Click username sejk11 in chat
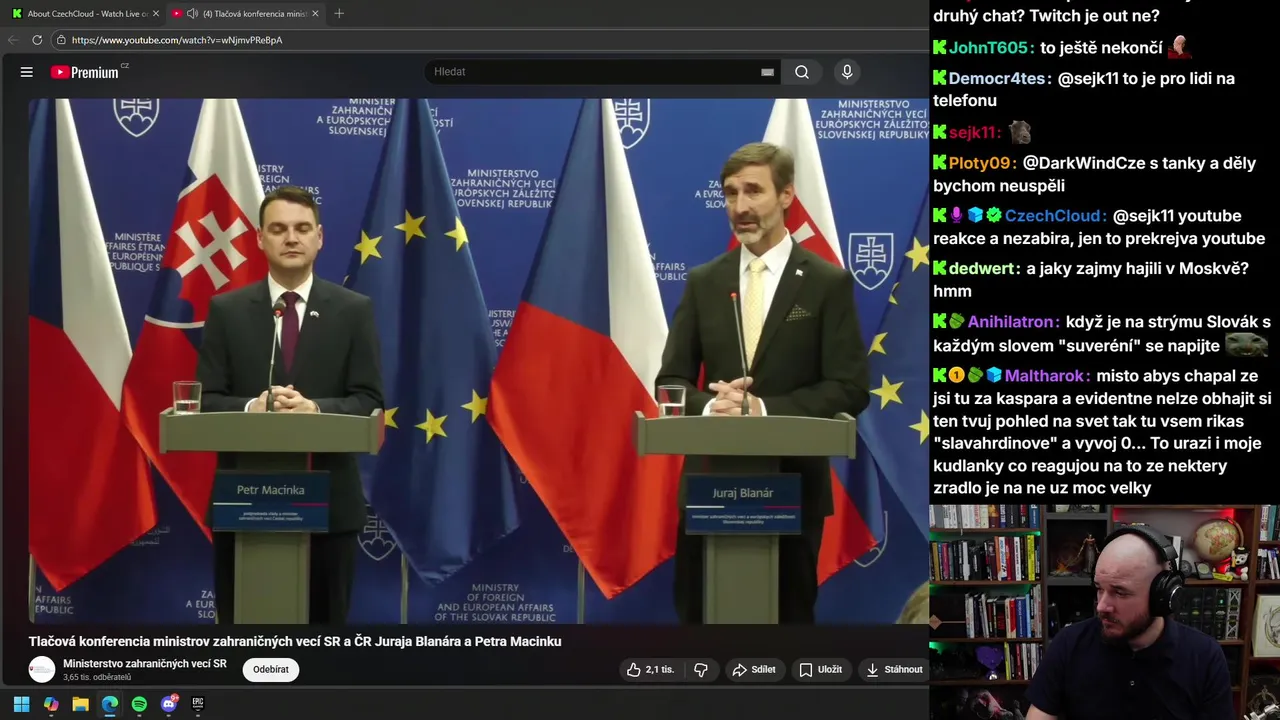Image resolution: width=1280 pixels, height=720 pixels. tap(973, 133)
